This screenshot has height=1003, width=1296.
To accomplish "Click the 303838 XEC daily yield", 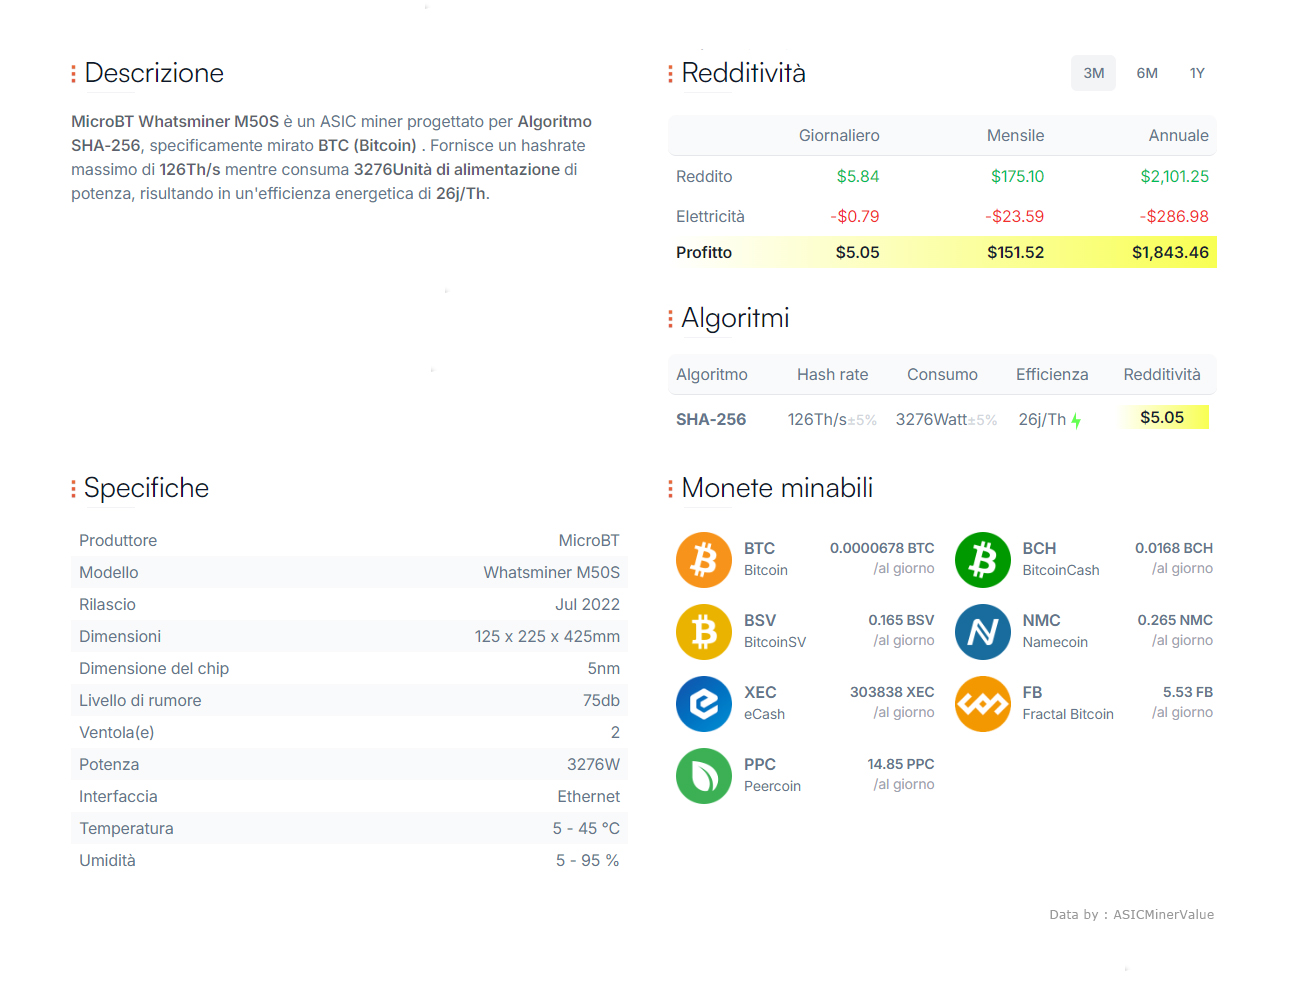I will click(x=892, y=692).
